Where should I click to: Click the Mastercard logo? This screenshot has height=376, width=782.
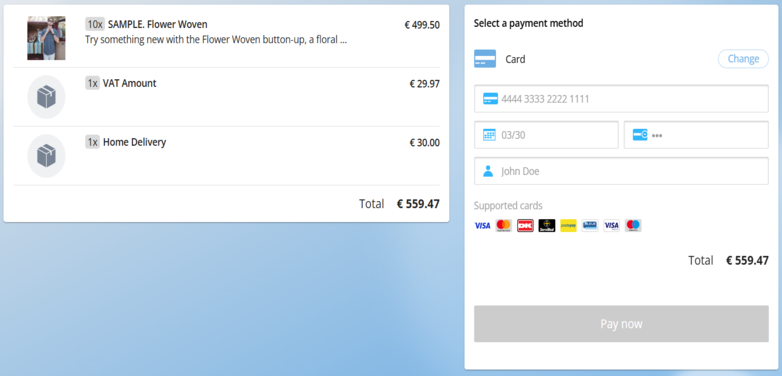(504, 226)
